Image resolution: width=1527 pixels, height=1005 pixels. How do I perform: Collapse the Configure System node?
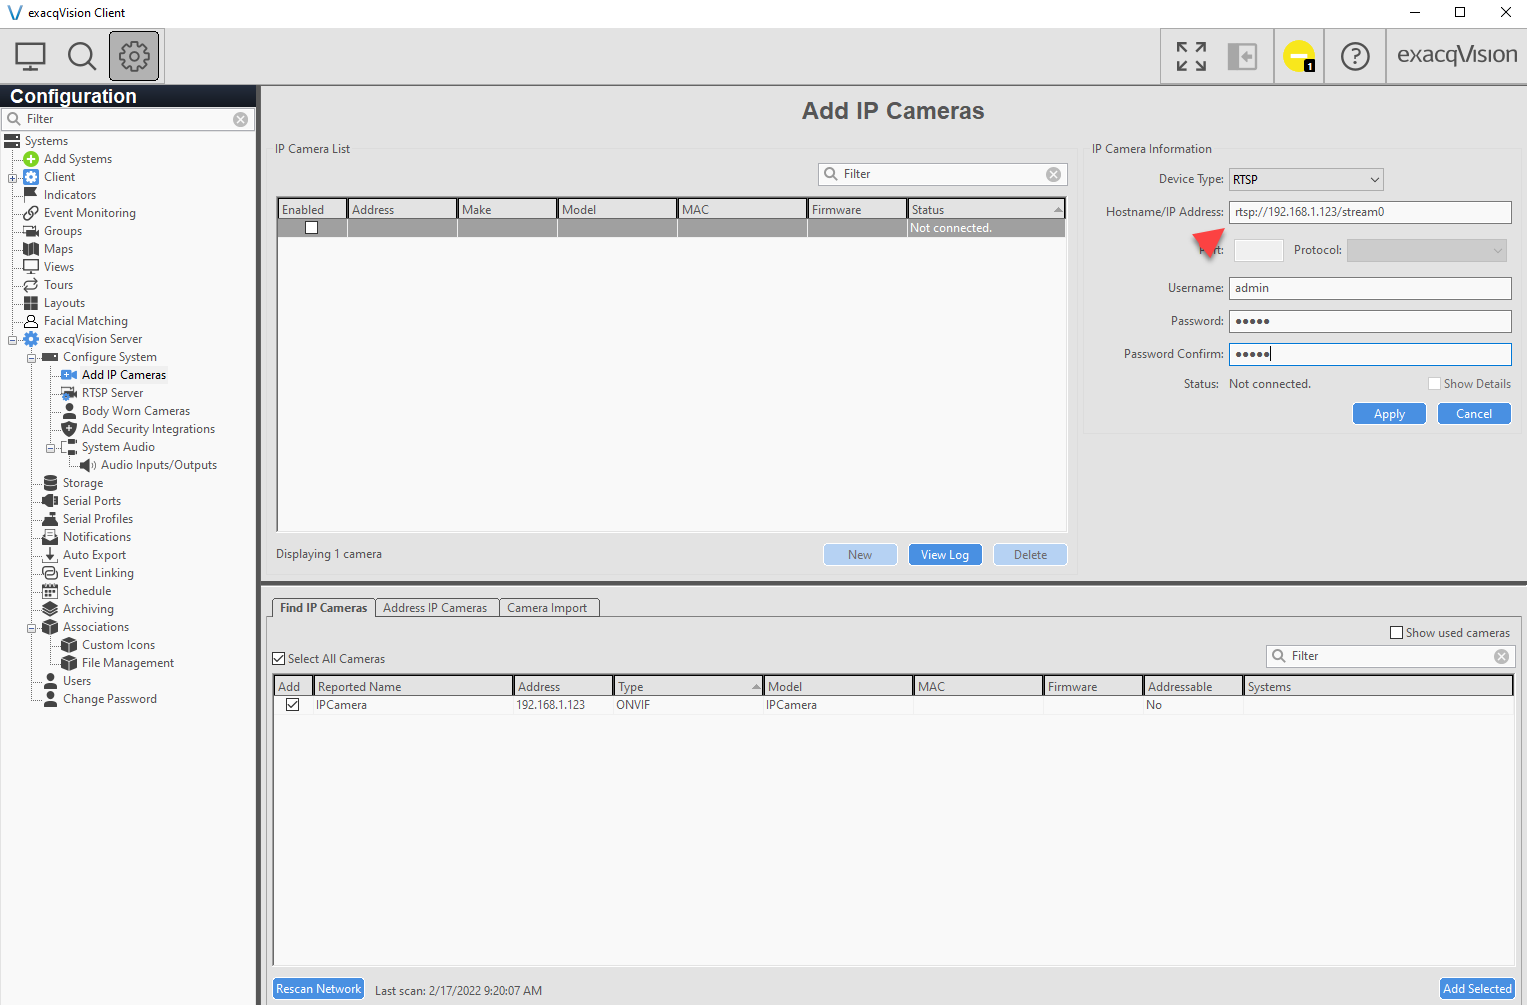tap(31, 358)
